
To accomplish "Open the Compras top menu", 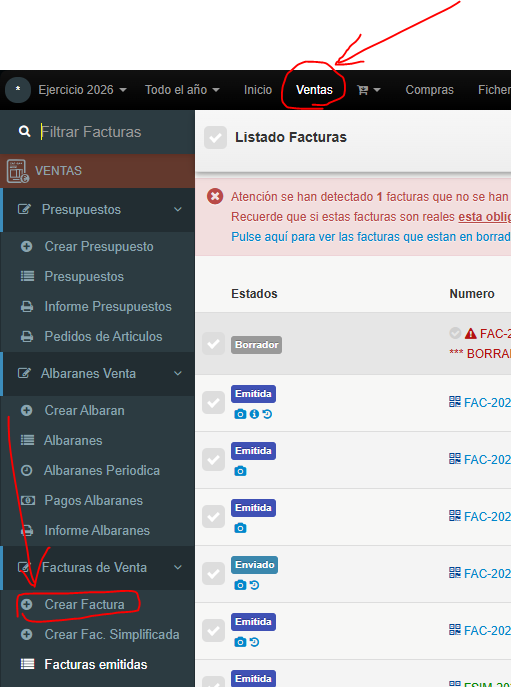I will (x=429, y=90).
